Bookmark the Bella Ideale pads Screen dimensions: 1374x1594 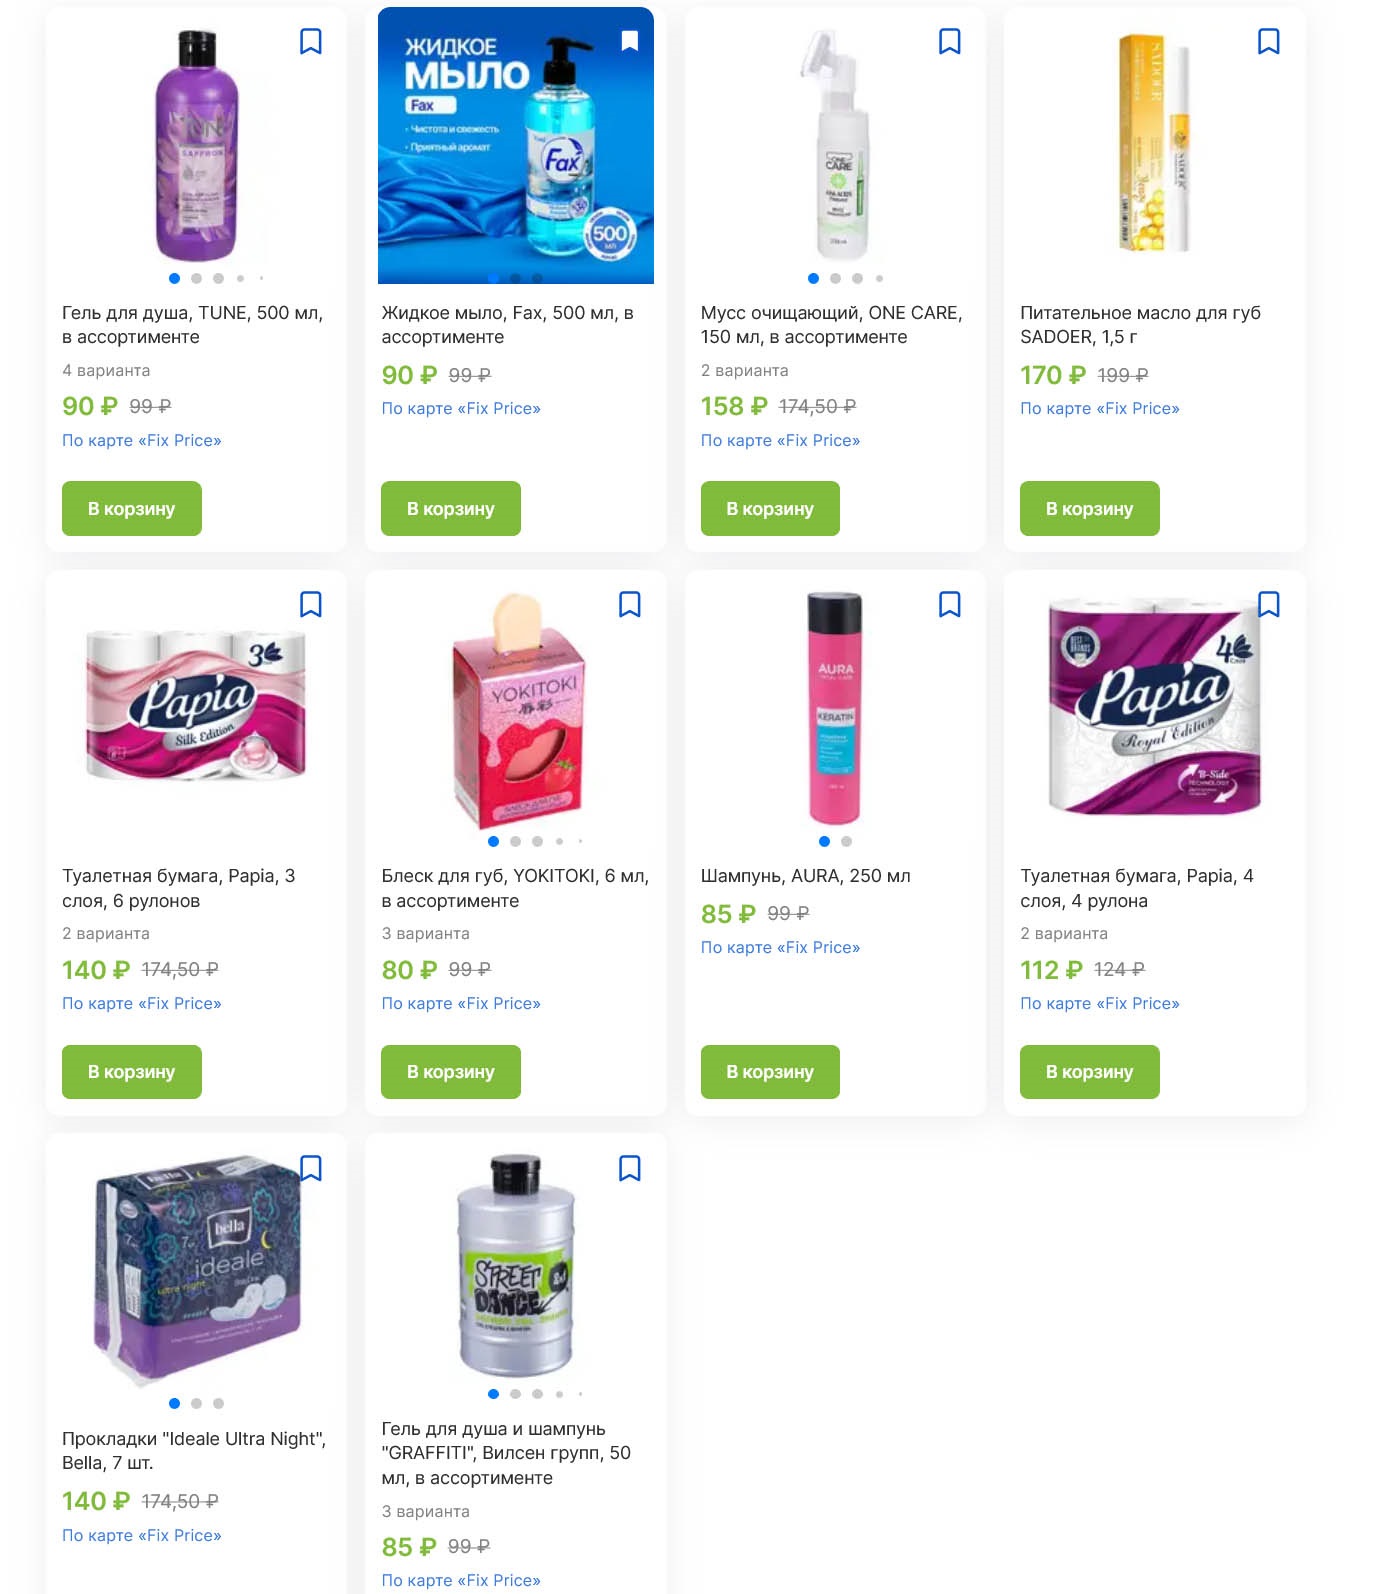click(x=311, y=1168)
